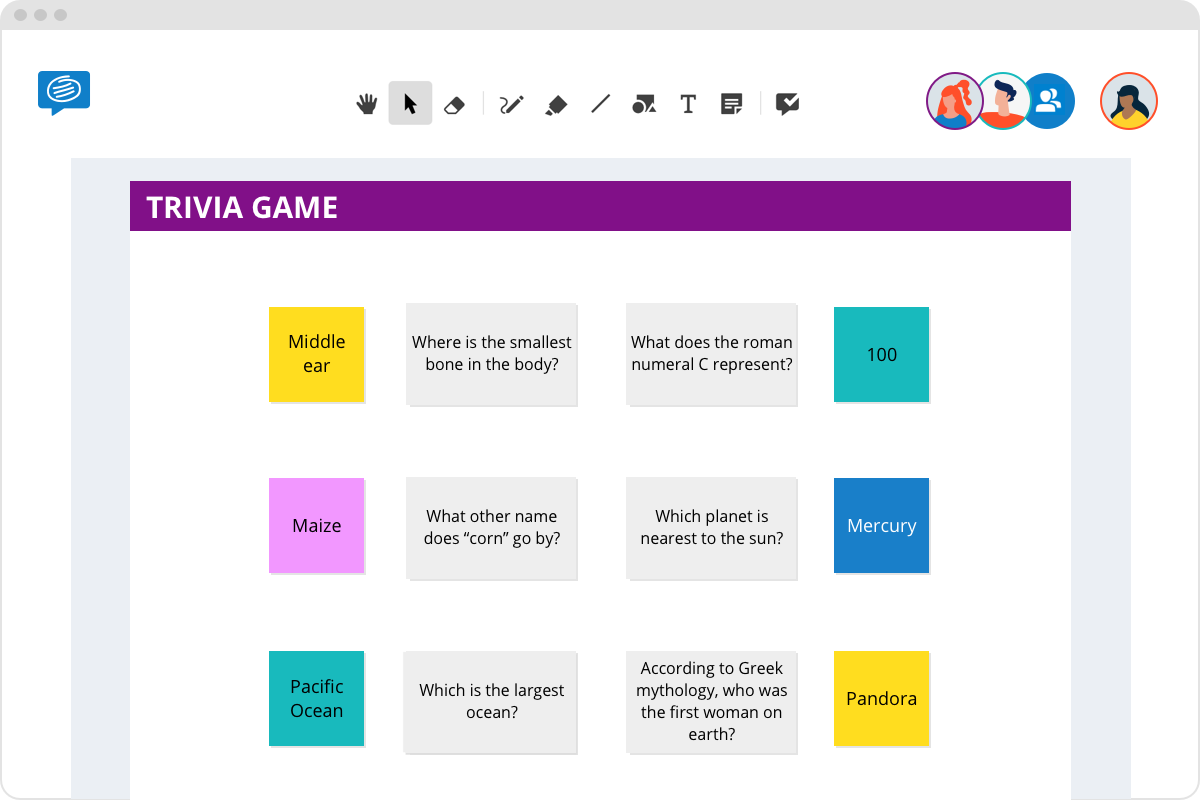The width and height of the screenshot is (1200, 800).
Task: Open the profile avatar with yellow shirt
Action: click(x=1129, y=101)
